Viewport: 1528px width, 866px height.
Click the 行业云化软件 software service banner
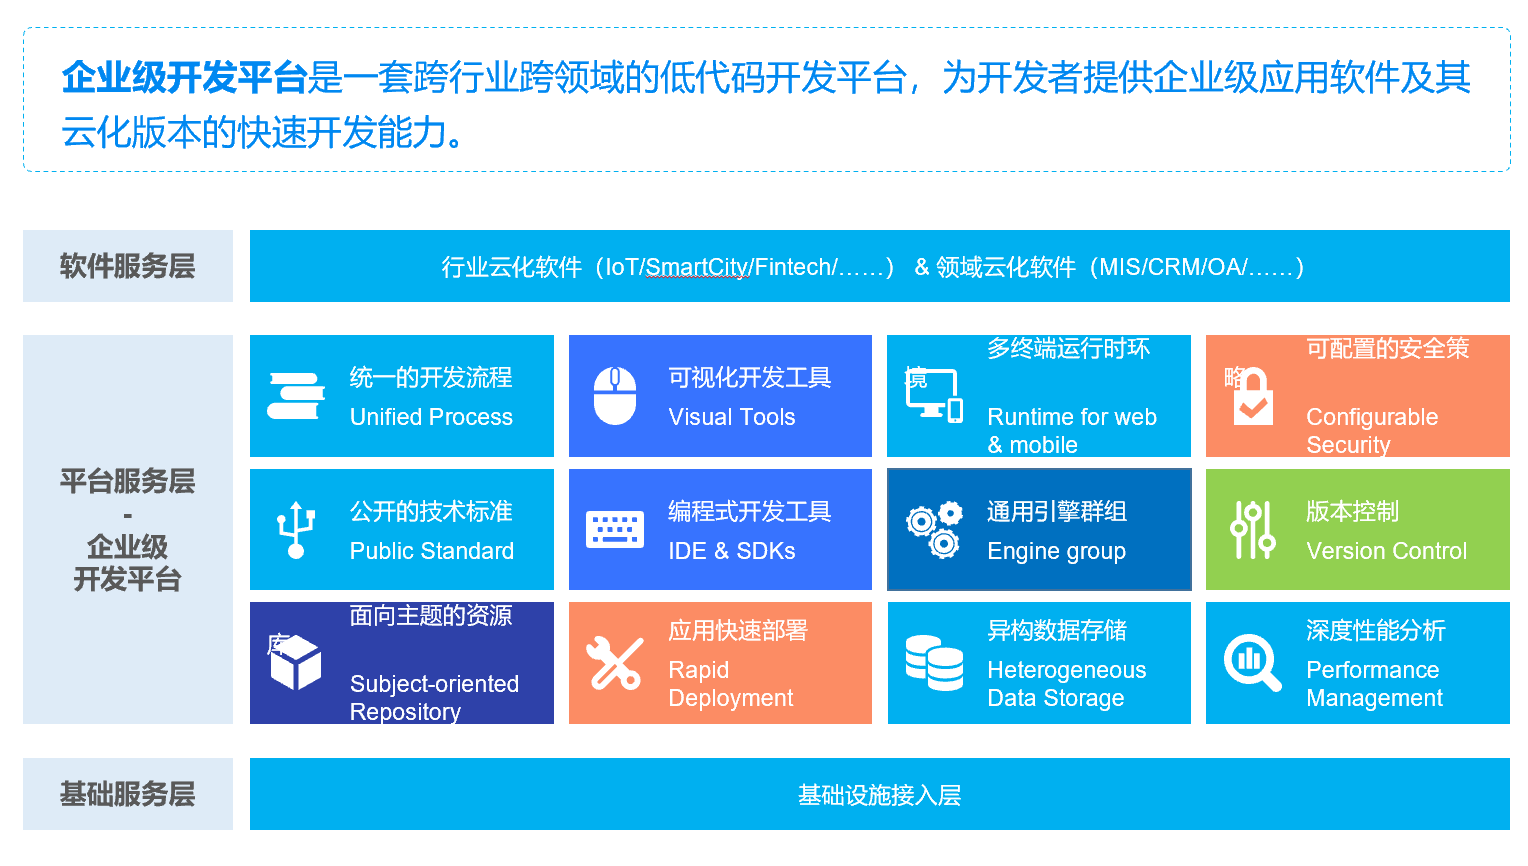880,266
